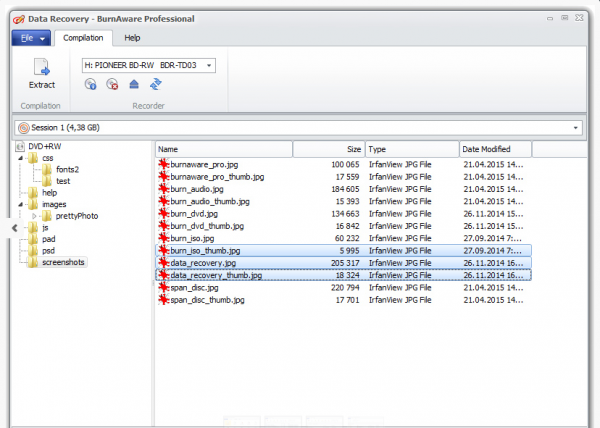
Task: Minimize the Data Recovery window
Action: (550, 18)
